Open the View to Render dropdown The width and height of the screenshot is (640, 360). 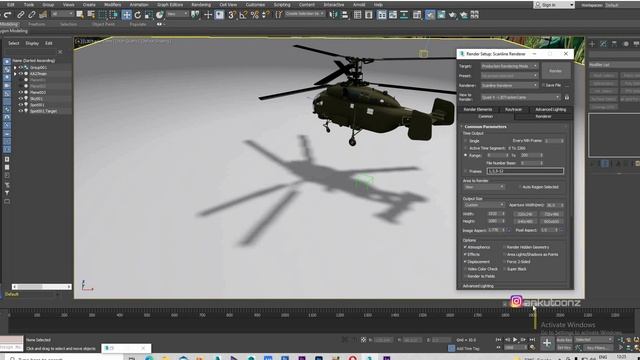point(520,98)
